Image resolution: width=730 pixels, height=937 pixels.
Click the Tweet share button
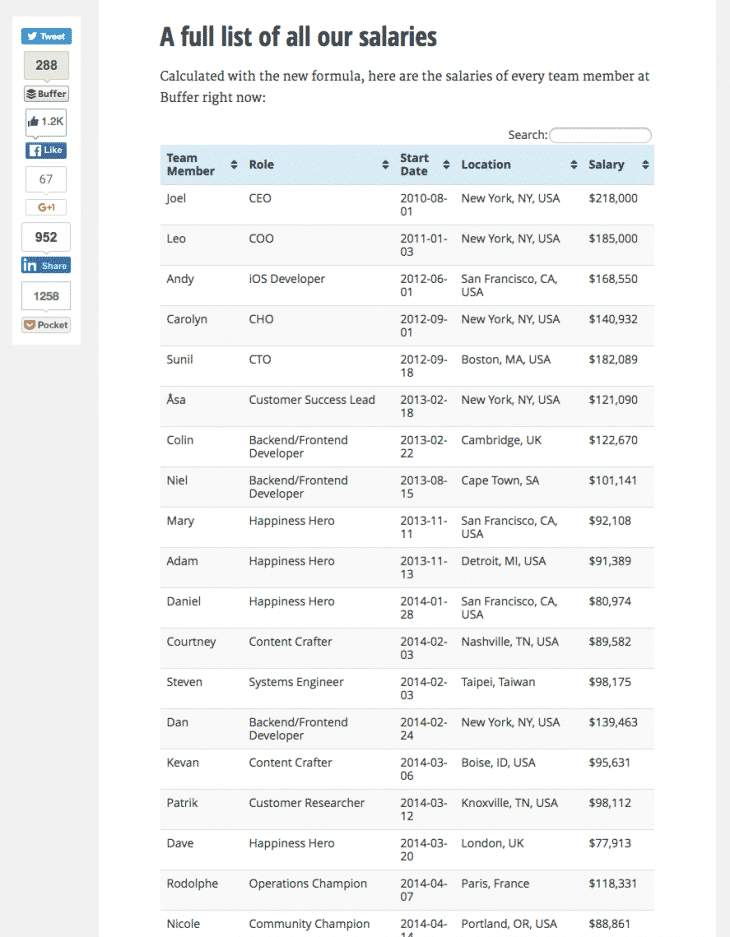tap(46, 36)
